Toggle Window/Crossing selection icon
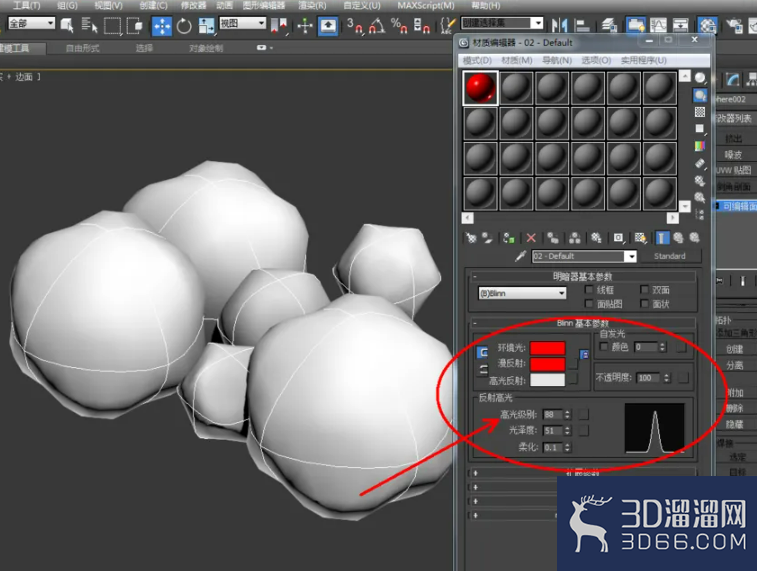Viewport: 757px width, 571px height. click(x=134, y=26)
